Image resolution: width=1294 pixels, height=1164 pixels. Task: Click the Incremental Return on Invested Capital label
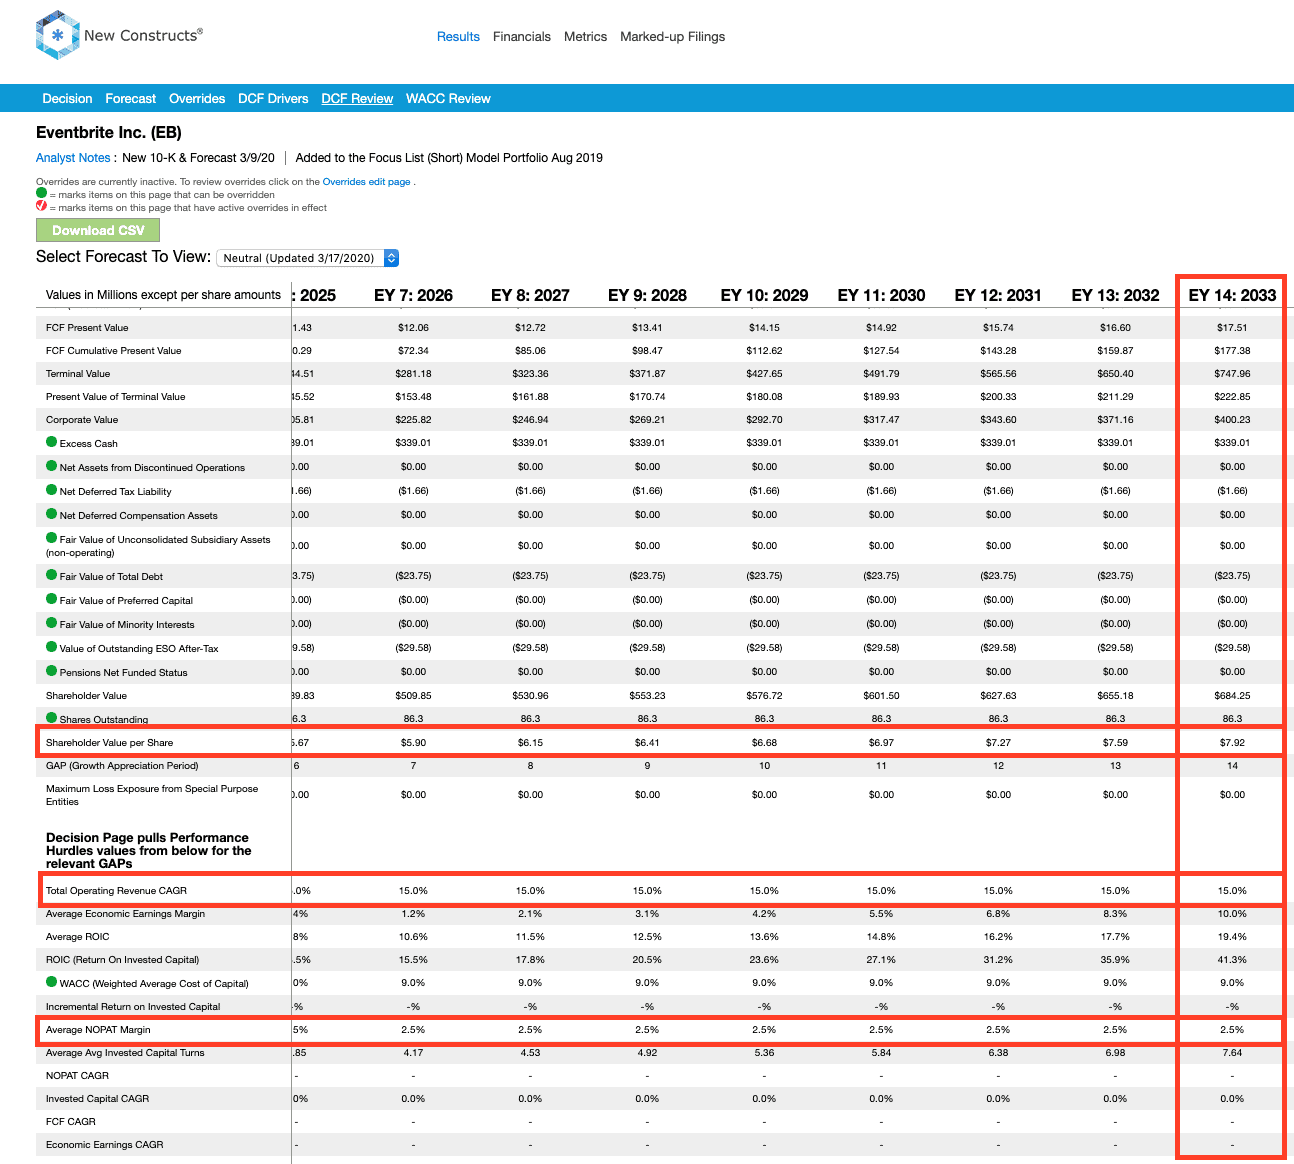133,1007
